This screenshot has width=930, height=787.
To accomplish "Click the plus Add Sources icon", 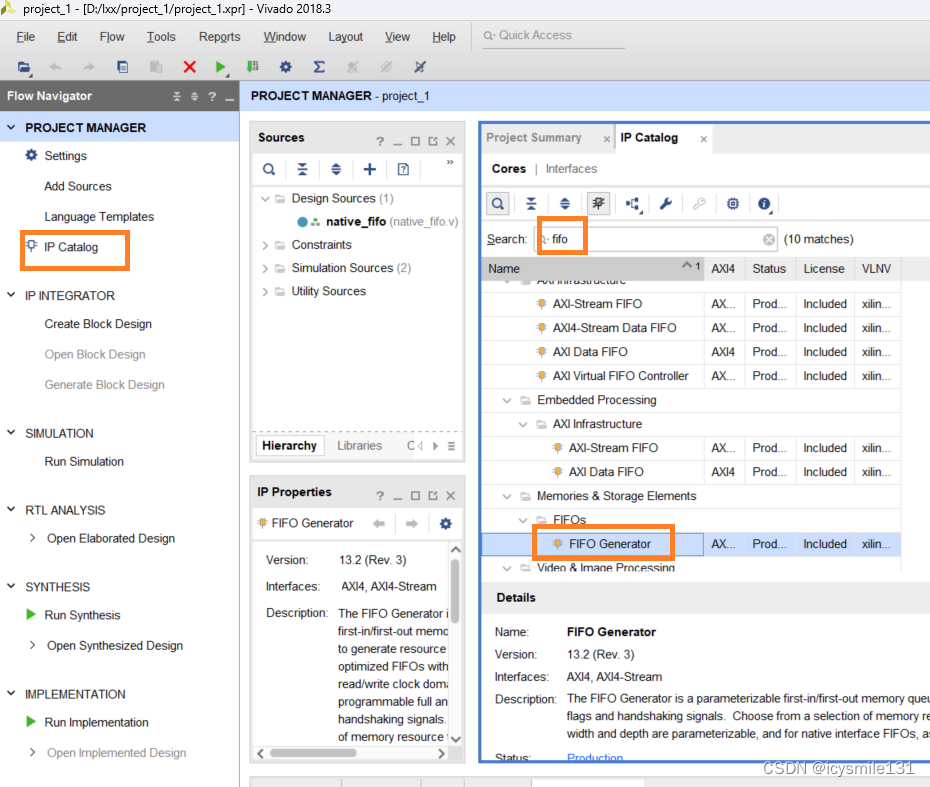I will (370, 170).
